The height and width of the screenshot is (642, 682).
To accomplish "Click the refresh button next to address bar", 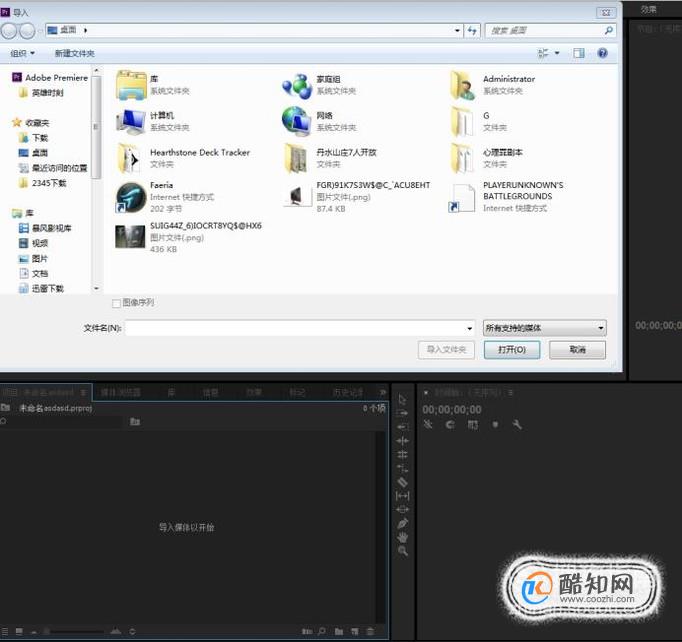I will pyautogui.click(x=472, y=30).
